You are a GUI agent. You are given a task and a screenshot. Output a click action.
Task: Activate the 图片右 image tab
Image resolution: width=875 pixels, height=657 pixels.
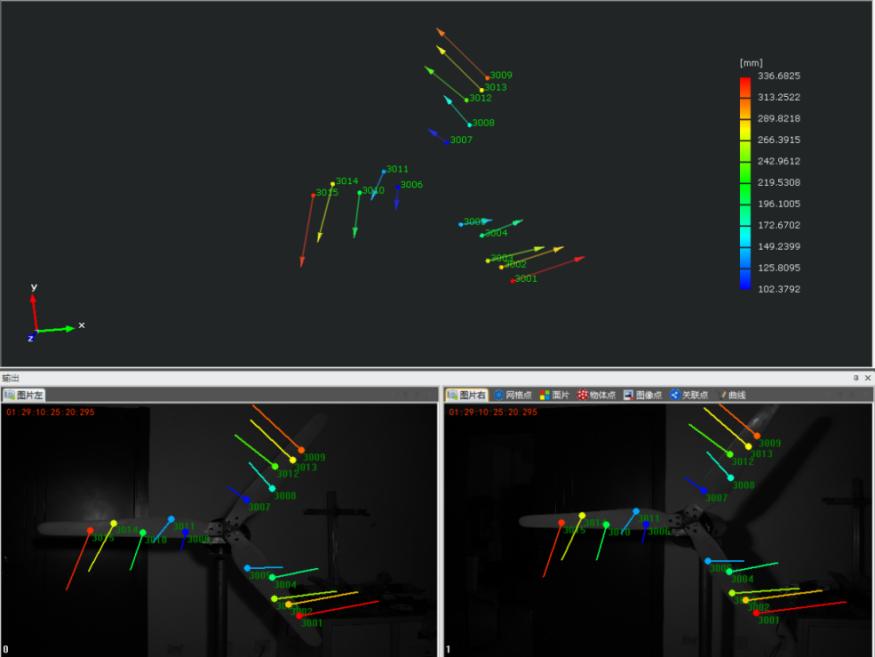click(467, 395)
